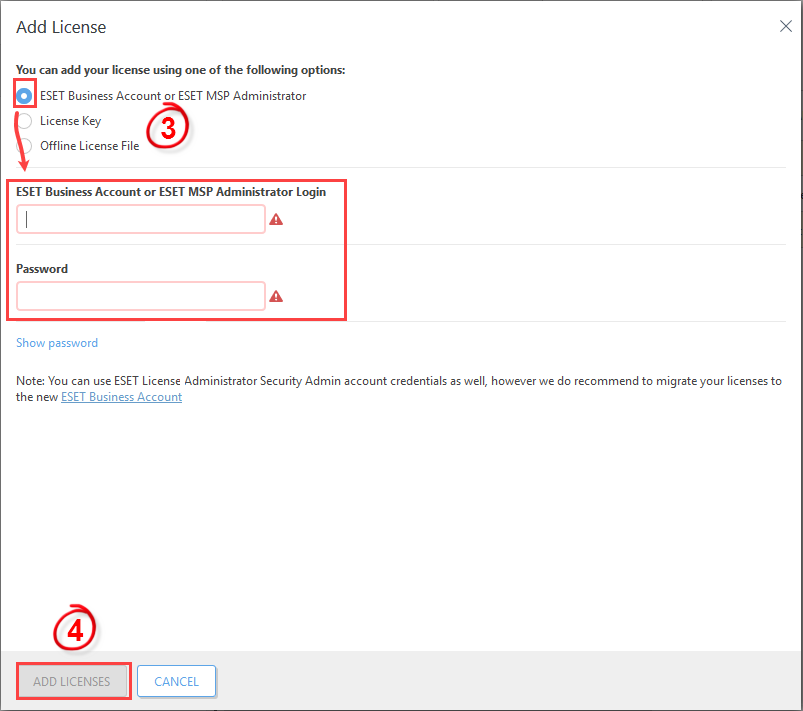Click the warning icon beside the Login field

tap(276, 219)
